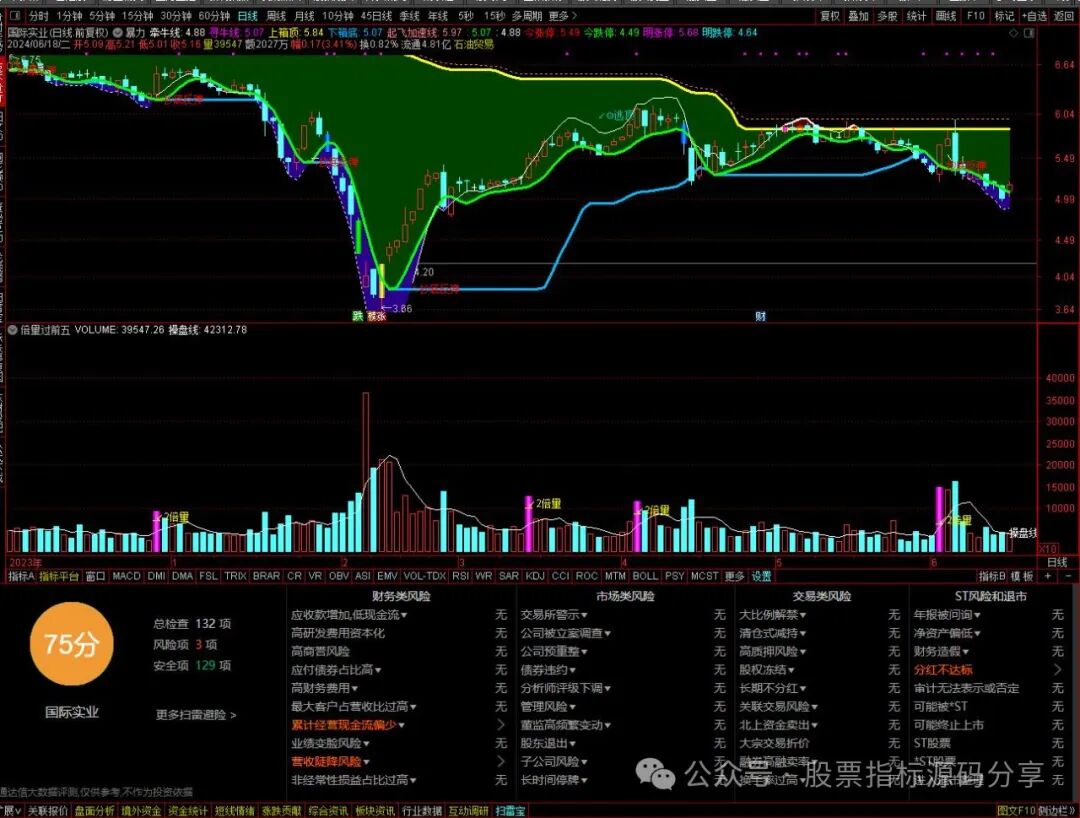Select the 多周期 multi-period view
The image size is (1080, 818).
(x=527, y=15)
